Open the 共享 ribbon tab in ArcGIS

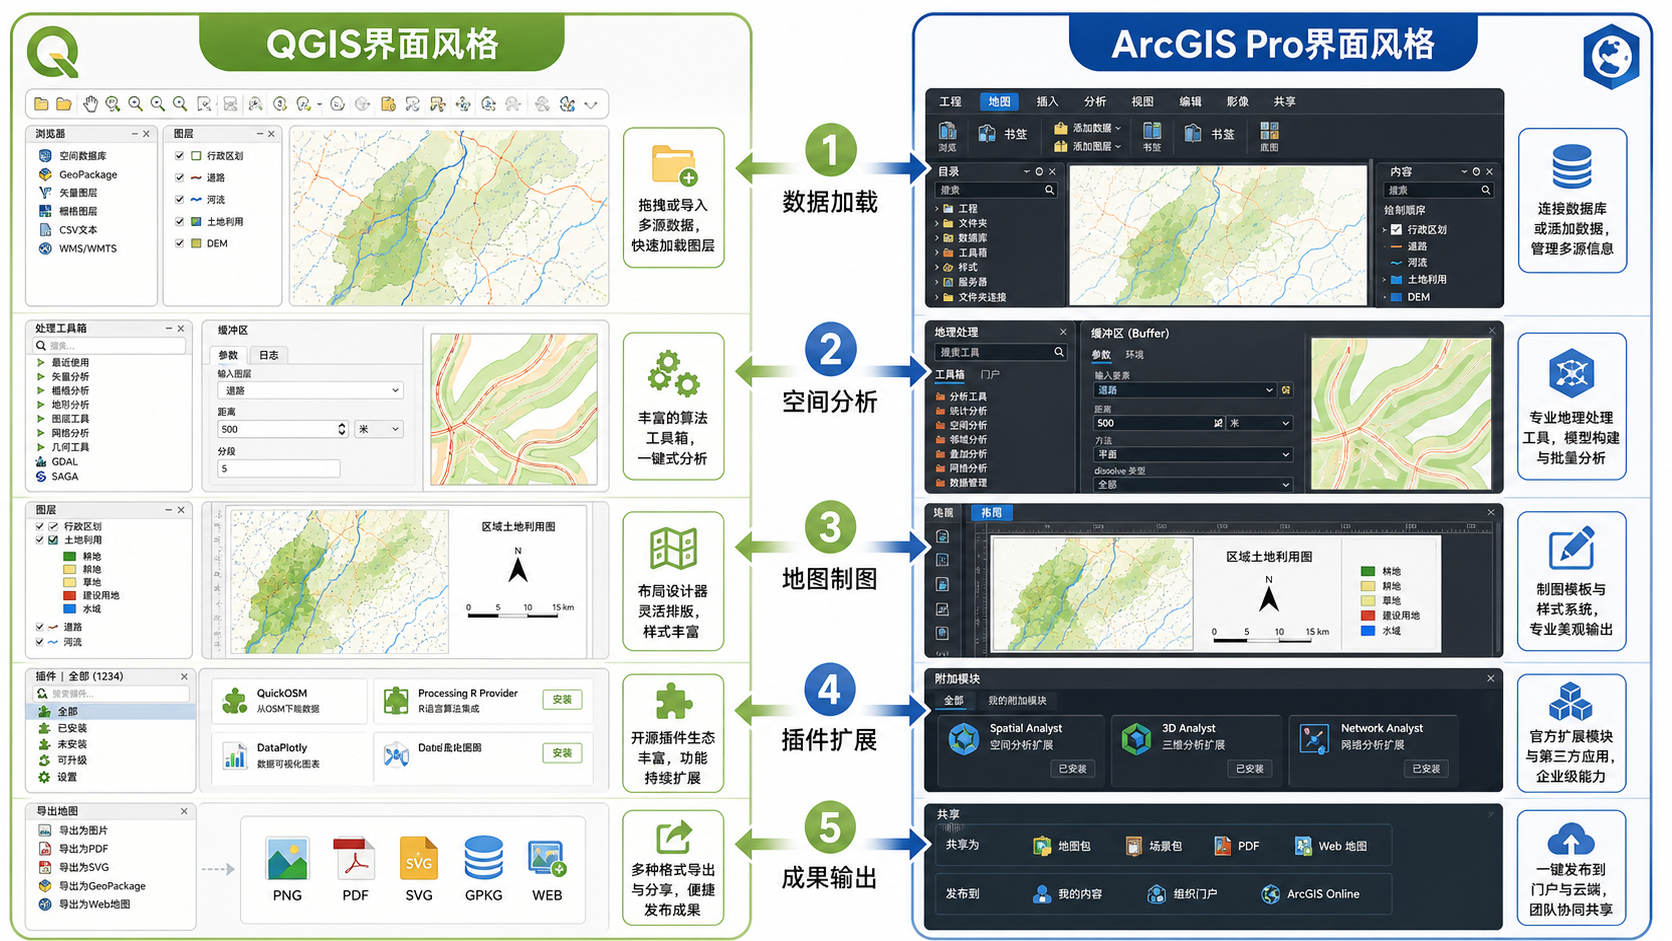click(x=1285, y=101)
